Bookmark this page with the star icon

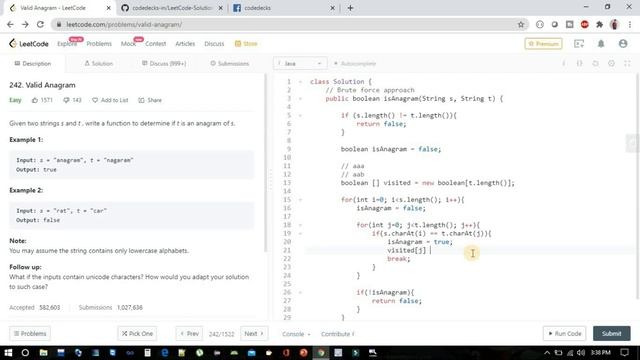pyautogui.click(x=521, y=24)
